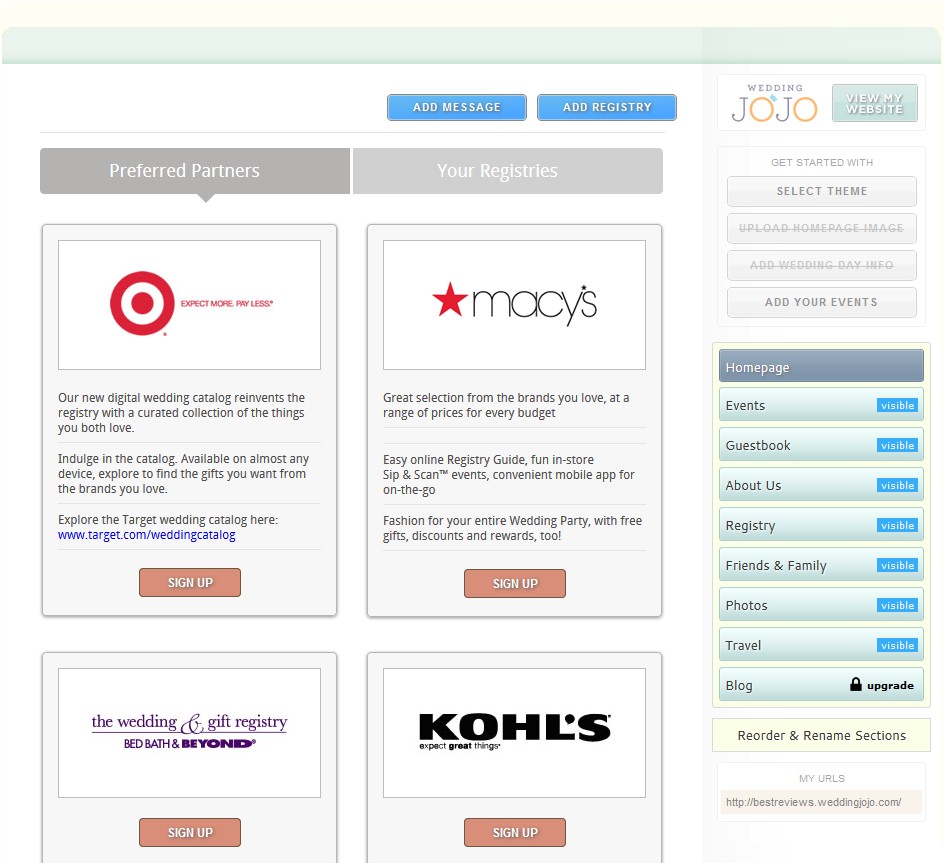Toggle the Guestbook section visible badge
The width and height of the screenshot is (945, 864).
897,446
